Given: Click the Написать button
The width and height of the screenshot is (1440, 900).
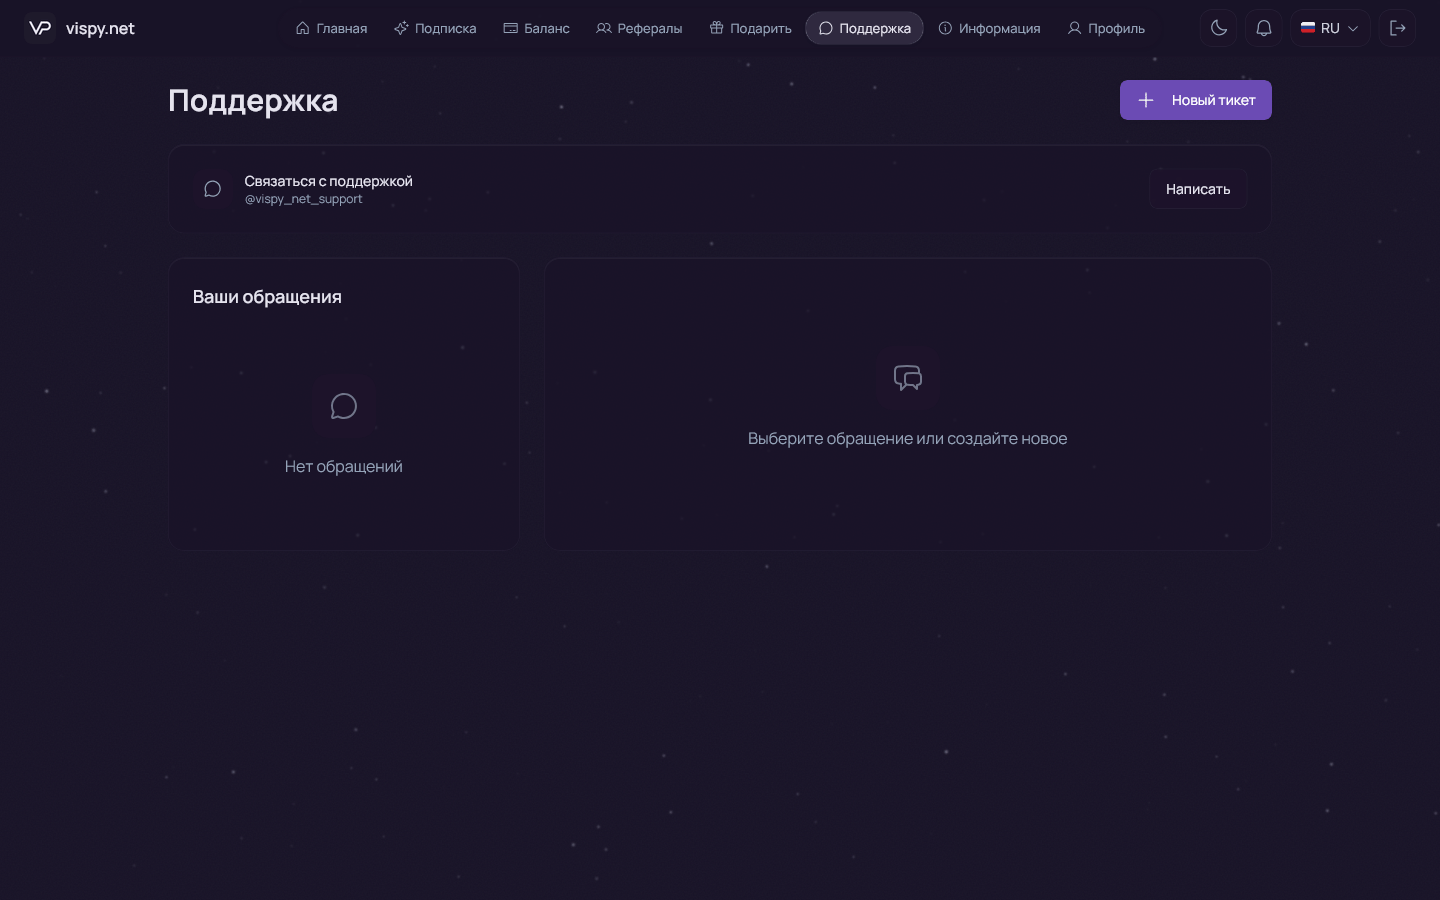Looking at the screenshot, I should pos(1198,189).
